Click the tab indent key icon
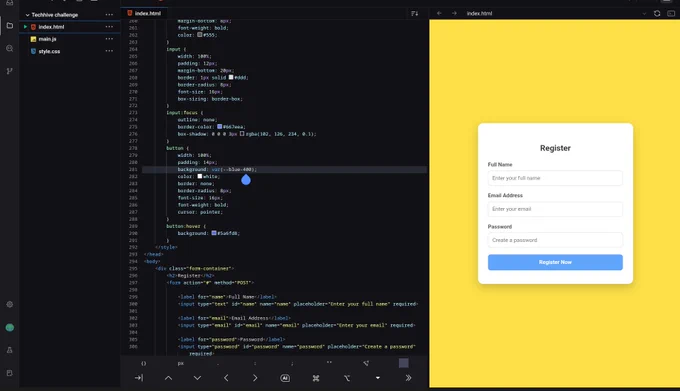The image size is (680, 391). 139,378
